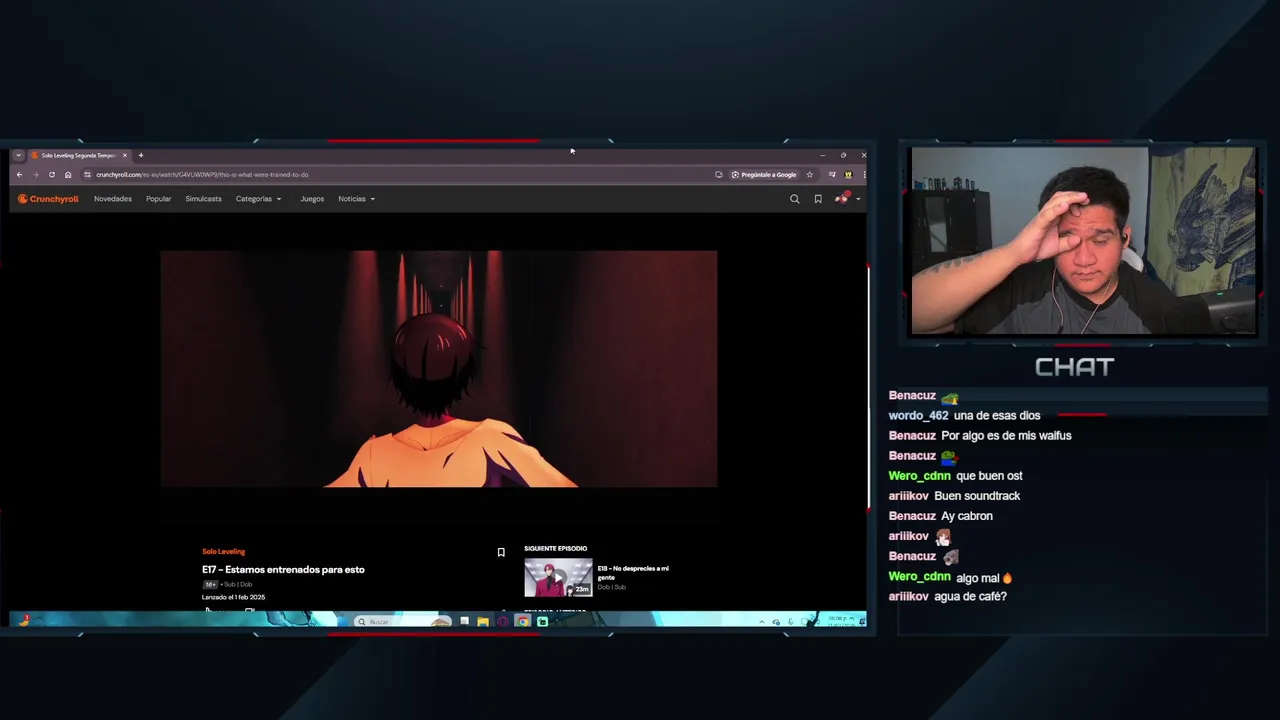
Task: Play next episode E18 thumbnail
Action: pos(558,577)
